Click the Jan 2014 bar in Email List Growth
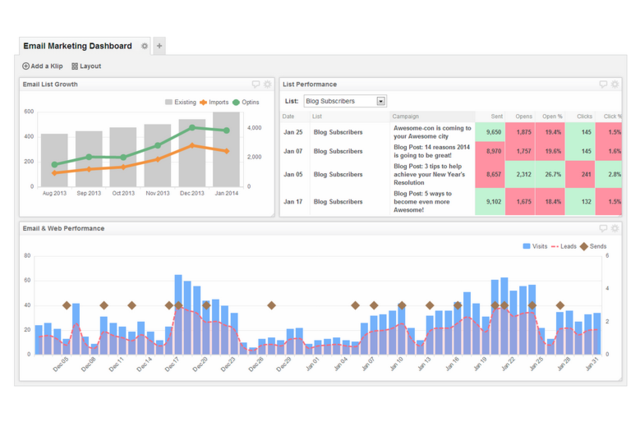 (x=226, y=148)
